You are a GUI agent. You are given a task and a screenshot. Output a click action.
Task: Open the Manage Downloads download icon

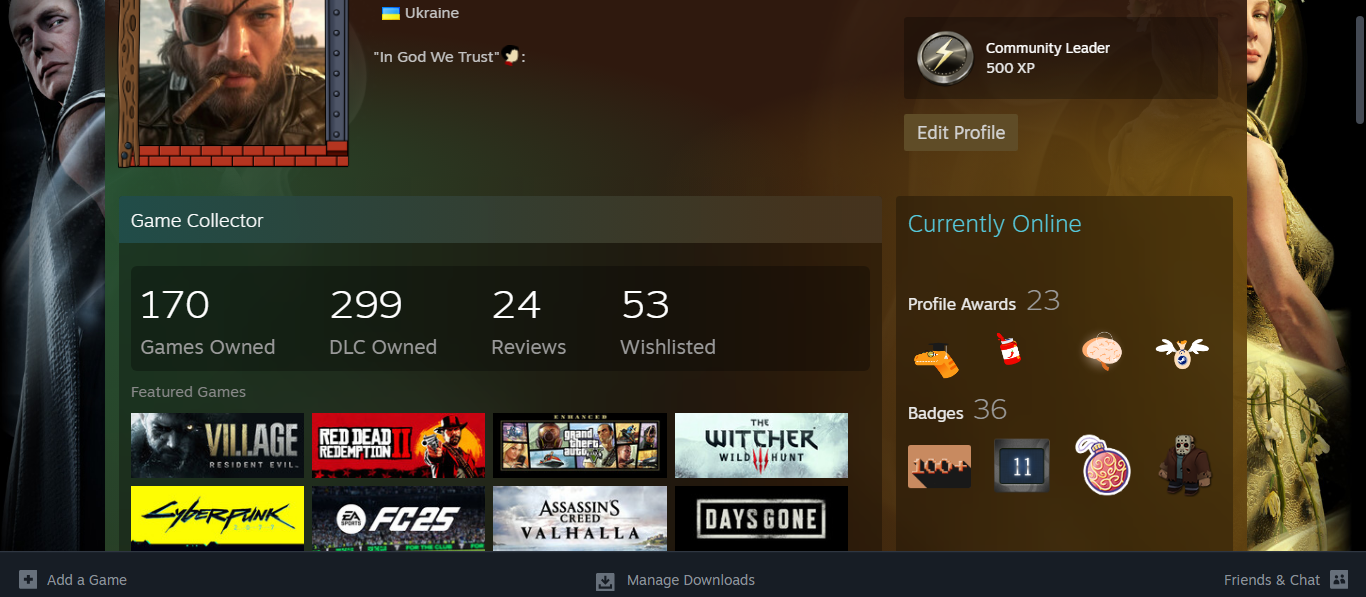coord(605,581)
